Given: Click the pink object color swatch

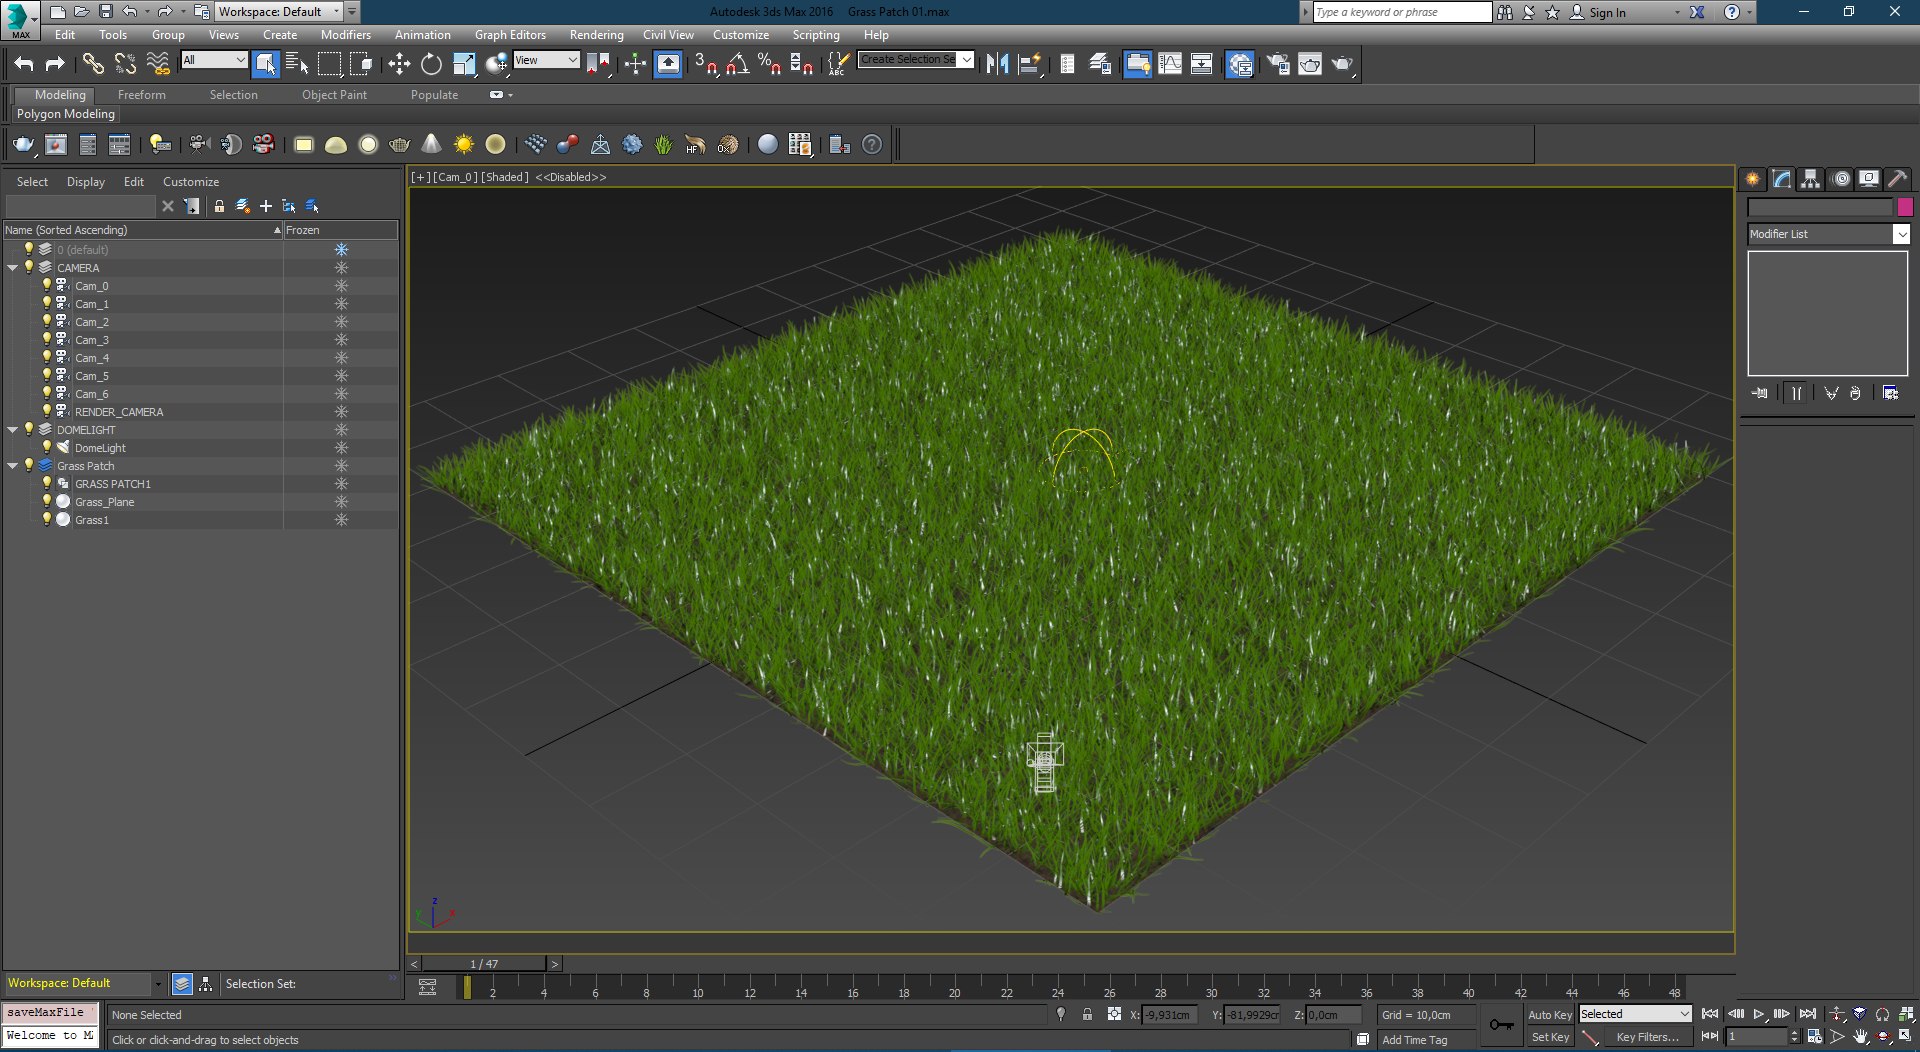Looking at the screenshot, I should pos(1905,207).
